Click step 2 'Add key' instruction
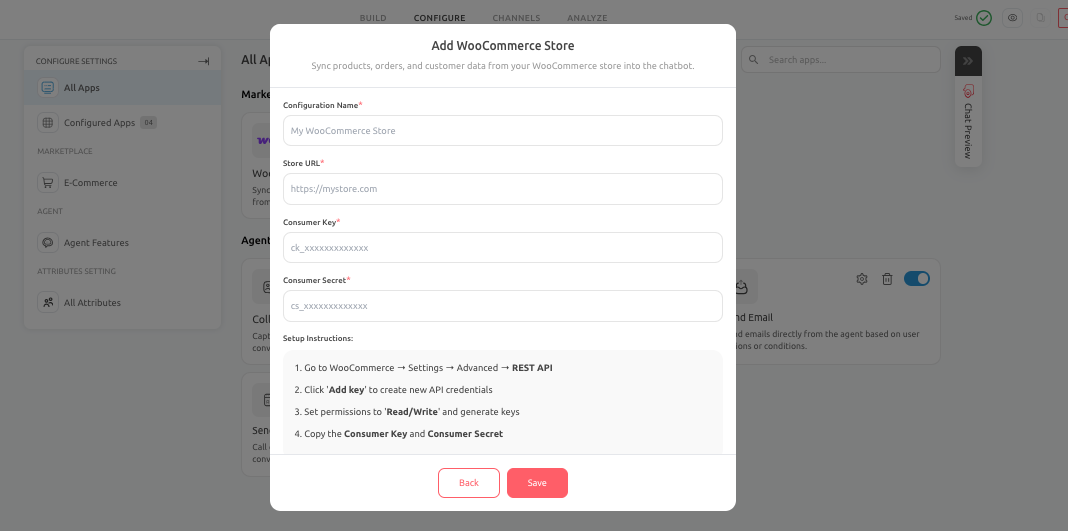This screenshot has width=1068, height=531. pos(394,390)
